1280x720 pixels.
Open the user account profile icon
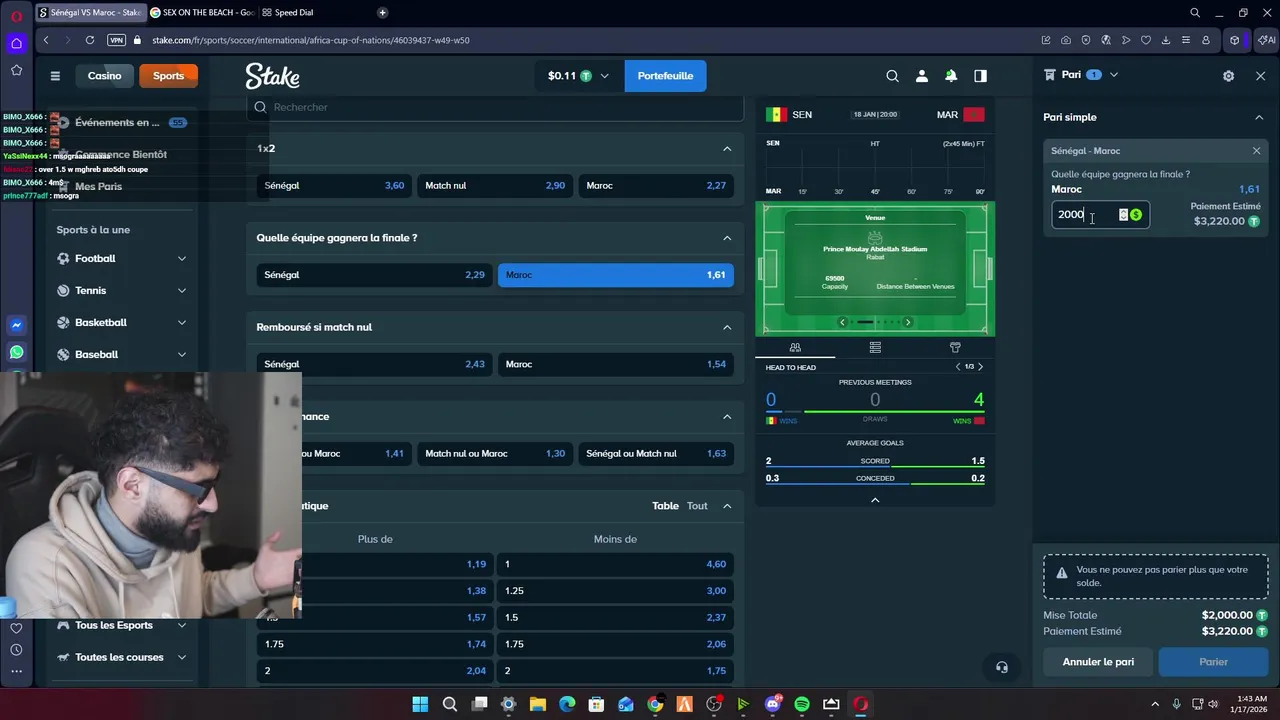pyautogui.click(x=922, y=76)
